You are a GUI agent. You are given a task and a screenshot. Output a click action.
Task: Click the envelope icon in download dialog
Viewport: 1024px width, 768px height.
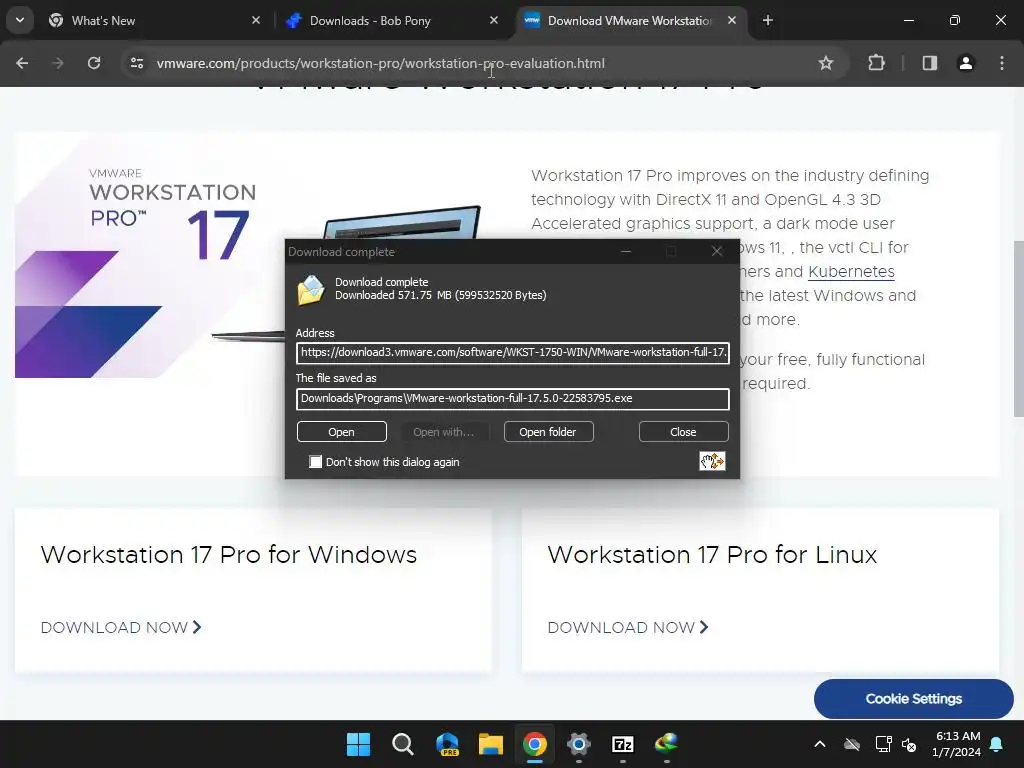[311, 290]
